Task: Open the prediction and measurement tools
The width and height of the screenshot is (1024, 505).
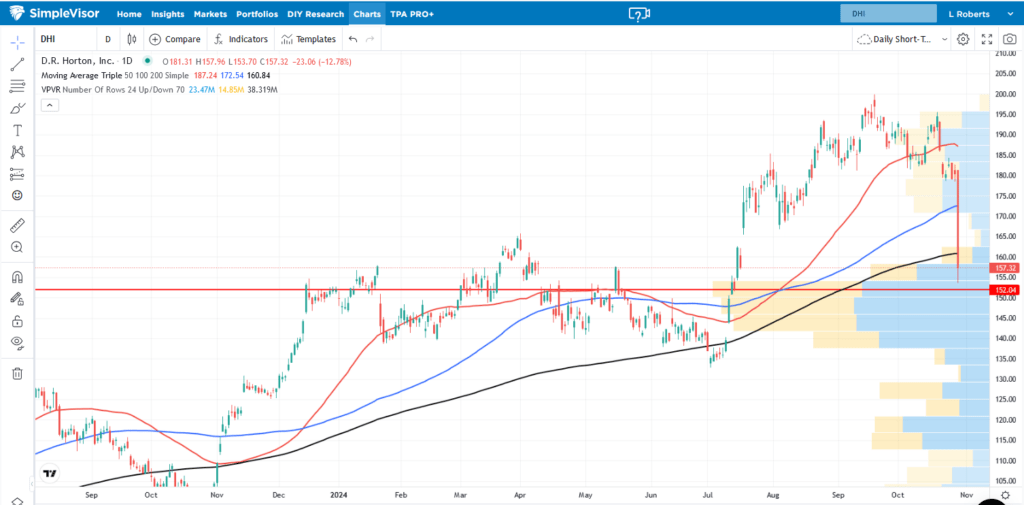Action: tap(17, 174)
